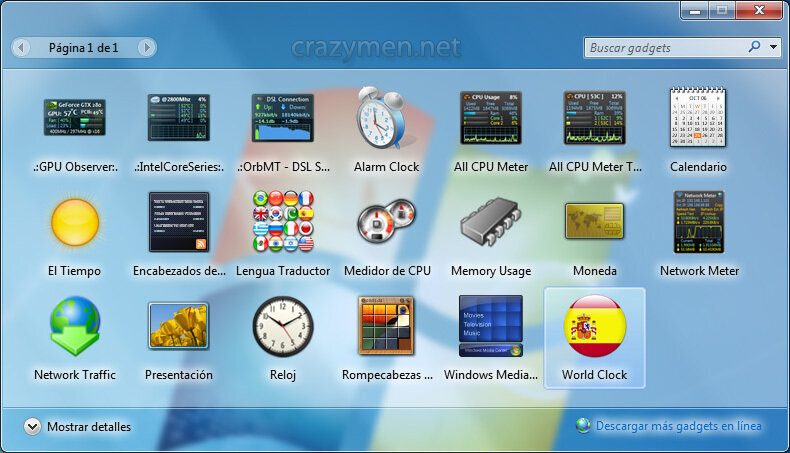Select the Rompecabezas puzzle gadget icon

[x=386, y=326]
